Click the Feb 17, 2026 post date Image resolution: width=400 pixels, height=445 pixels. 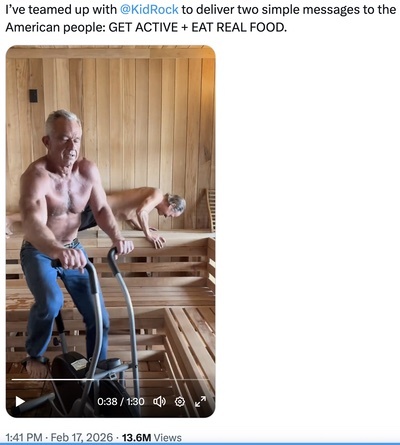(82, 437)
